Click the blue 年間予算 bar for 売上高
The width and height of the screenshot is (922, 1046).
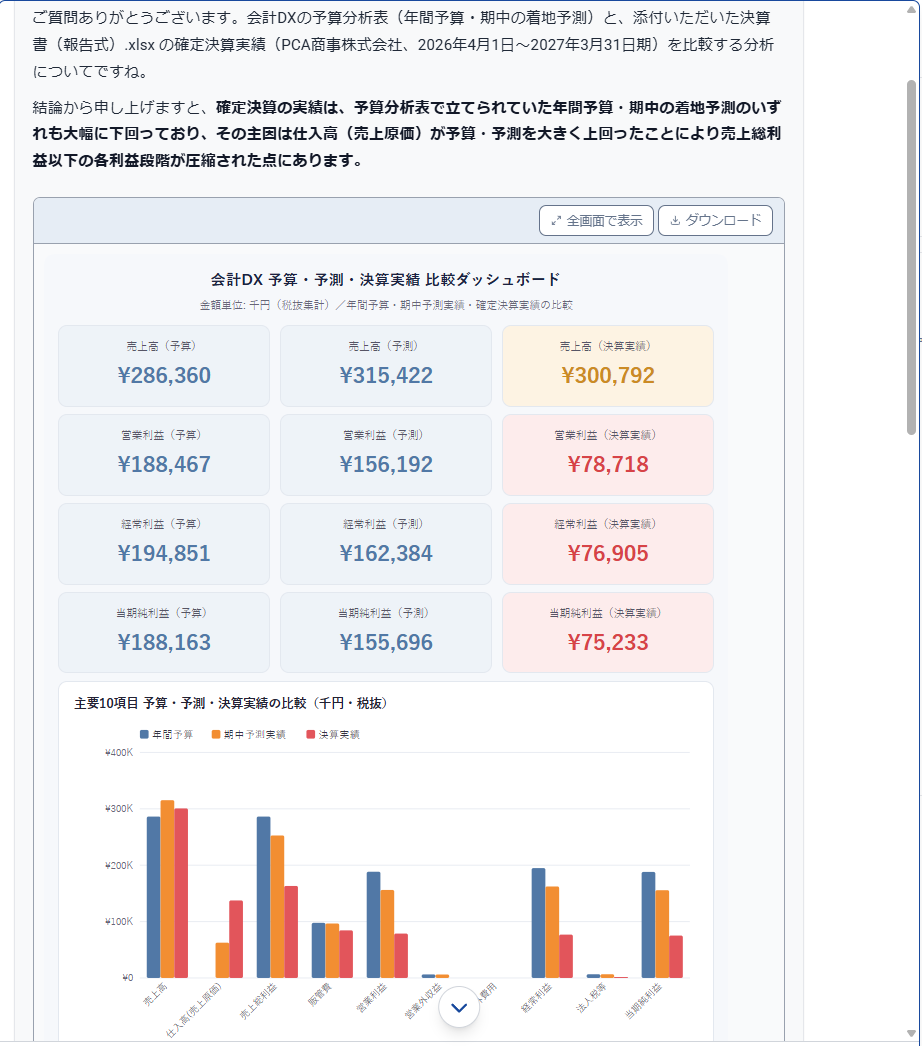click(x=153, y=897)
